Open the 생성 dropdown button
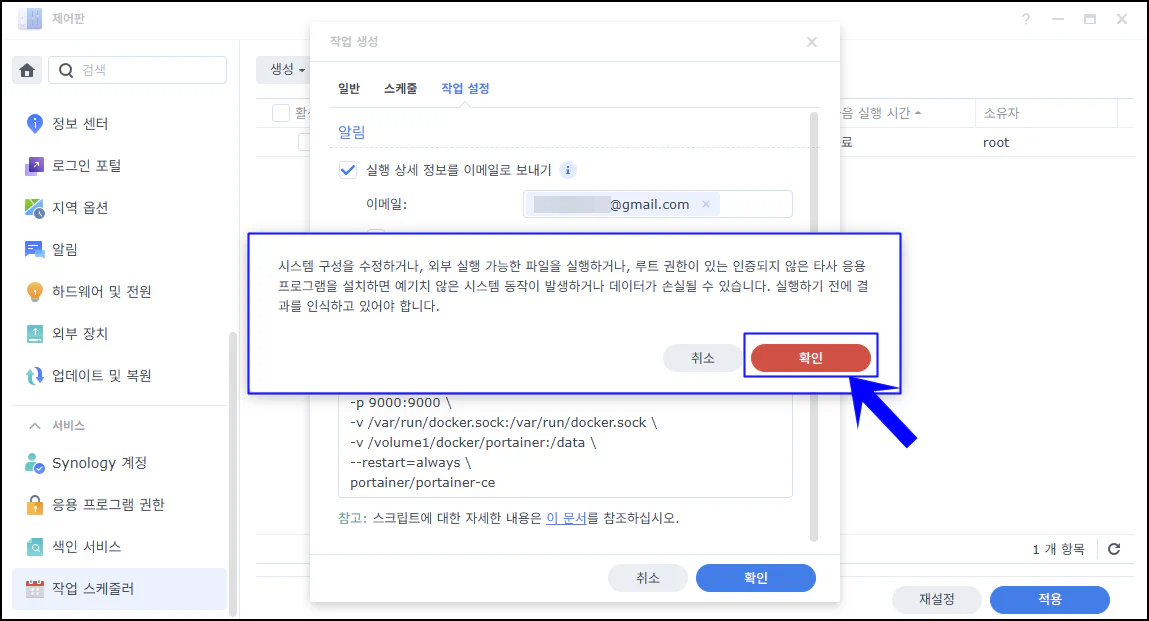This screenshot has width=1149, height=621. tap(285, 70)
